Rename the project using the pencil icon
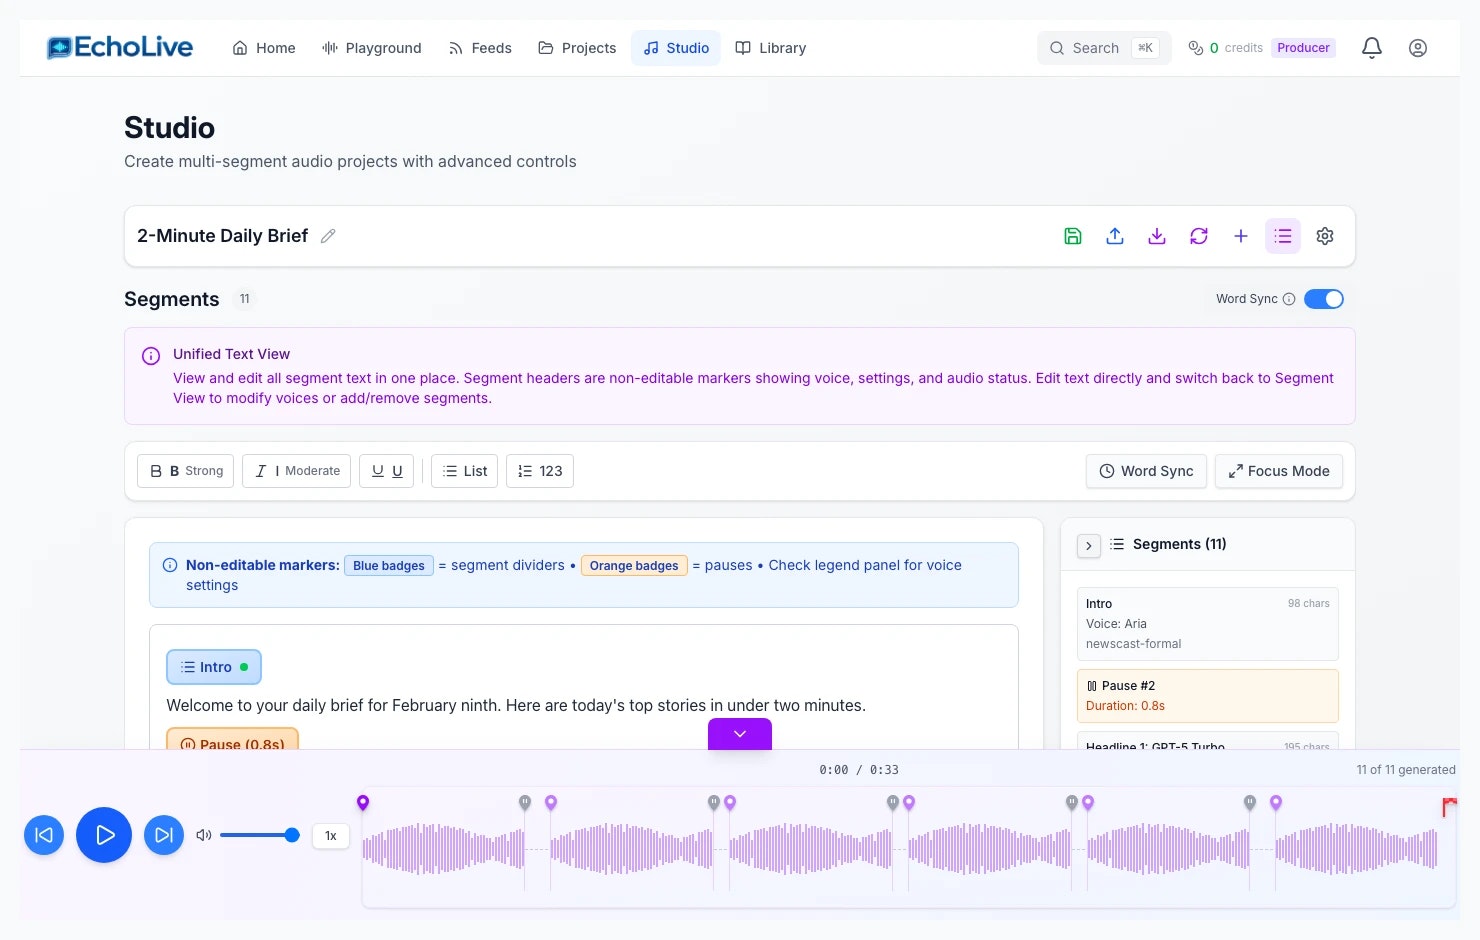1480x940 pixels. (x=328, y=235)
